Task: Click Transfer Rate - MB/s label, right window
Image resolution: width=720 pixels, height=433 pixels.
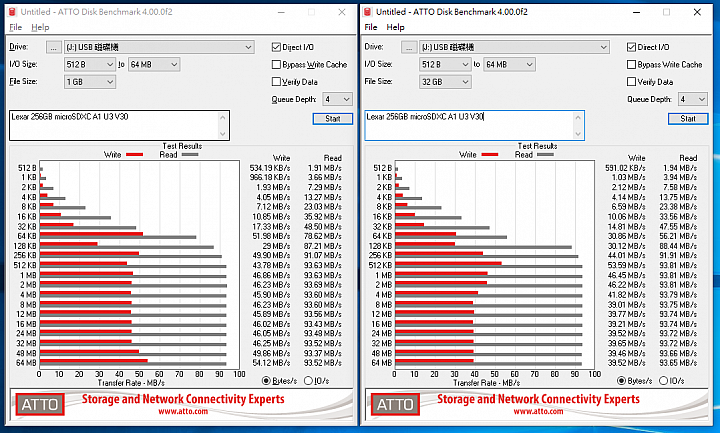Action: [486, 383]
